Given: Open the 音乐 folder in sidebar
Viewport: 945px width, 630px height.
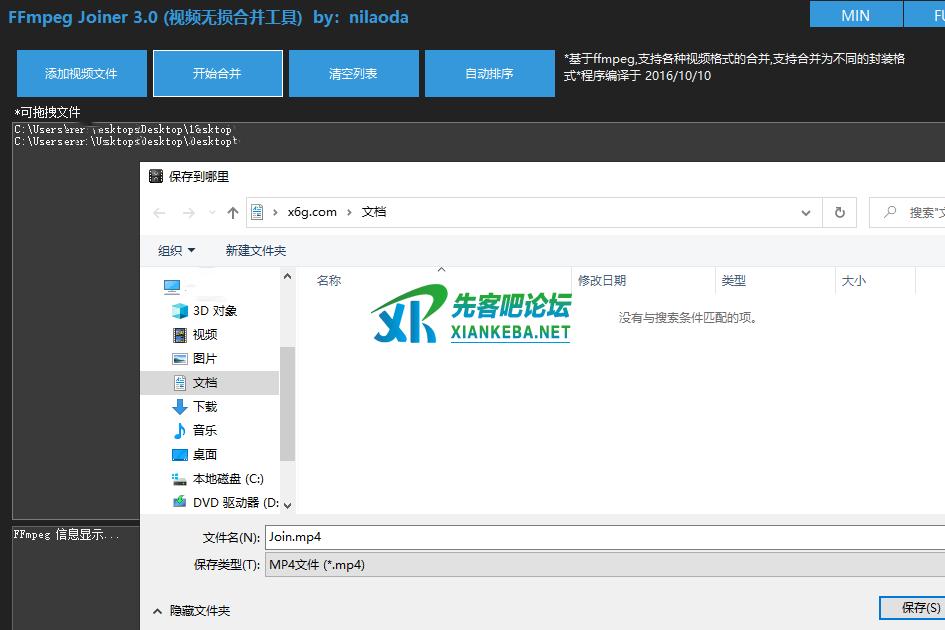Looking at the screenshot, I should [x=204, y=431].
